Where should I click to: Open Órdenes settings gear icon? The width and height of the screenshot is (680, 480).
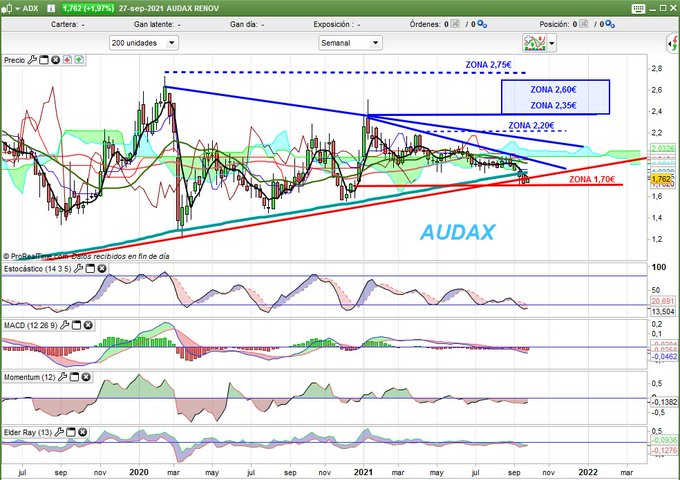pos(482,24)
